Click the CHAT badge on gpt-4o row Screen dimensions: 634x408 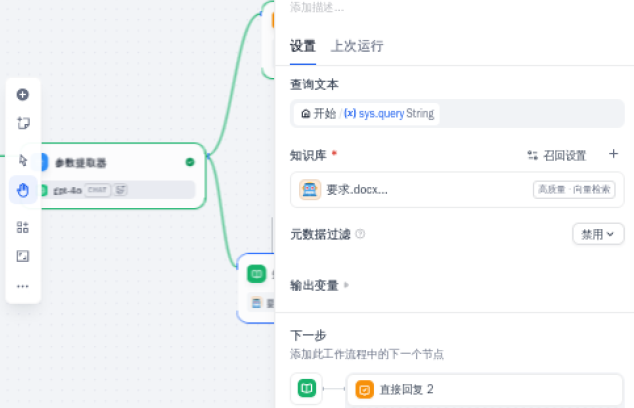pyautogui.click(x=97, y=190)
